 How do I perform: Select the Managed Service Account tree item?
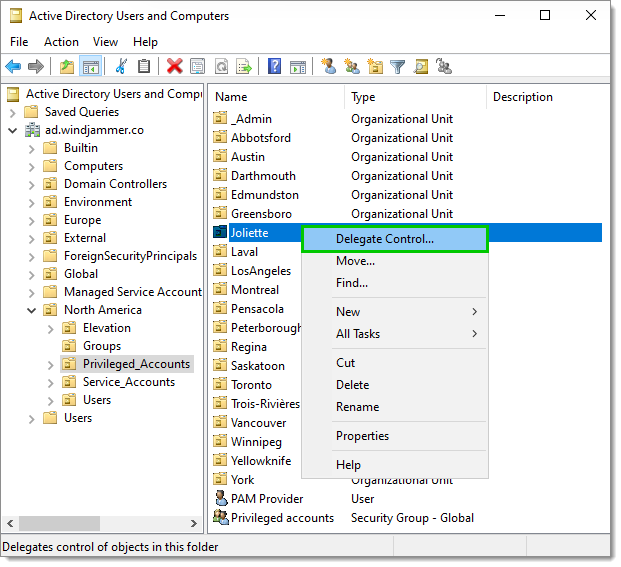tap(133, 292)
